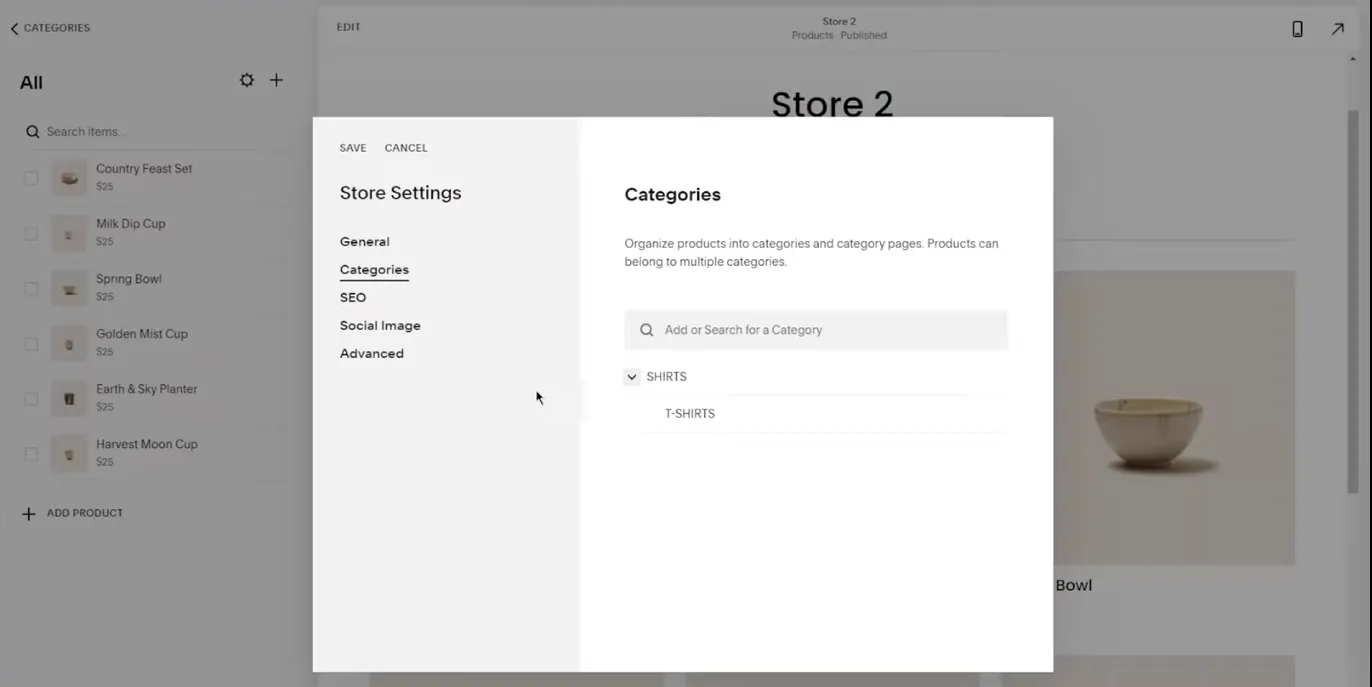Viewport: 1372px width, 687px height.
Task: Open the General settings tab
Action: [364, 242]
